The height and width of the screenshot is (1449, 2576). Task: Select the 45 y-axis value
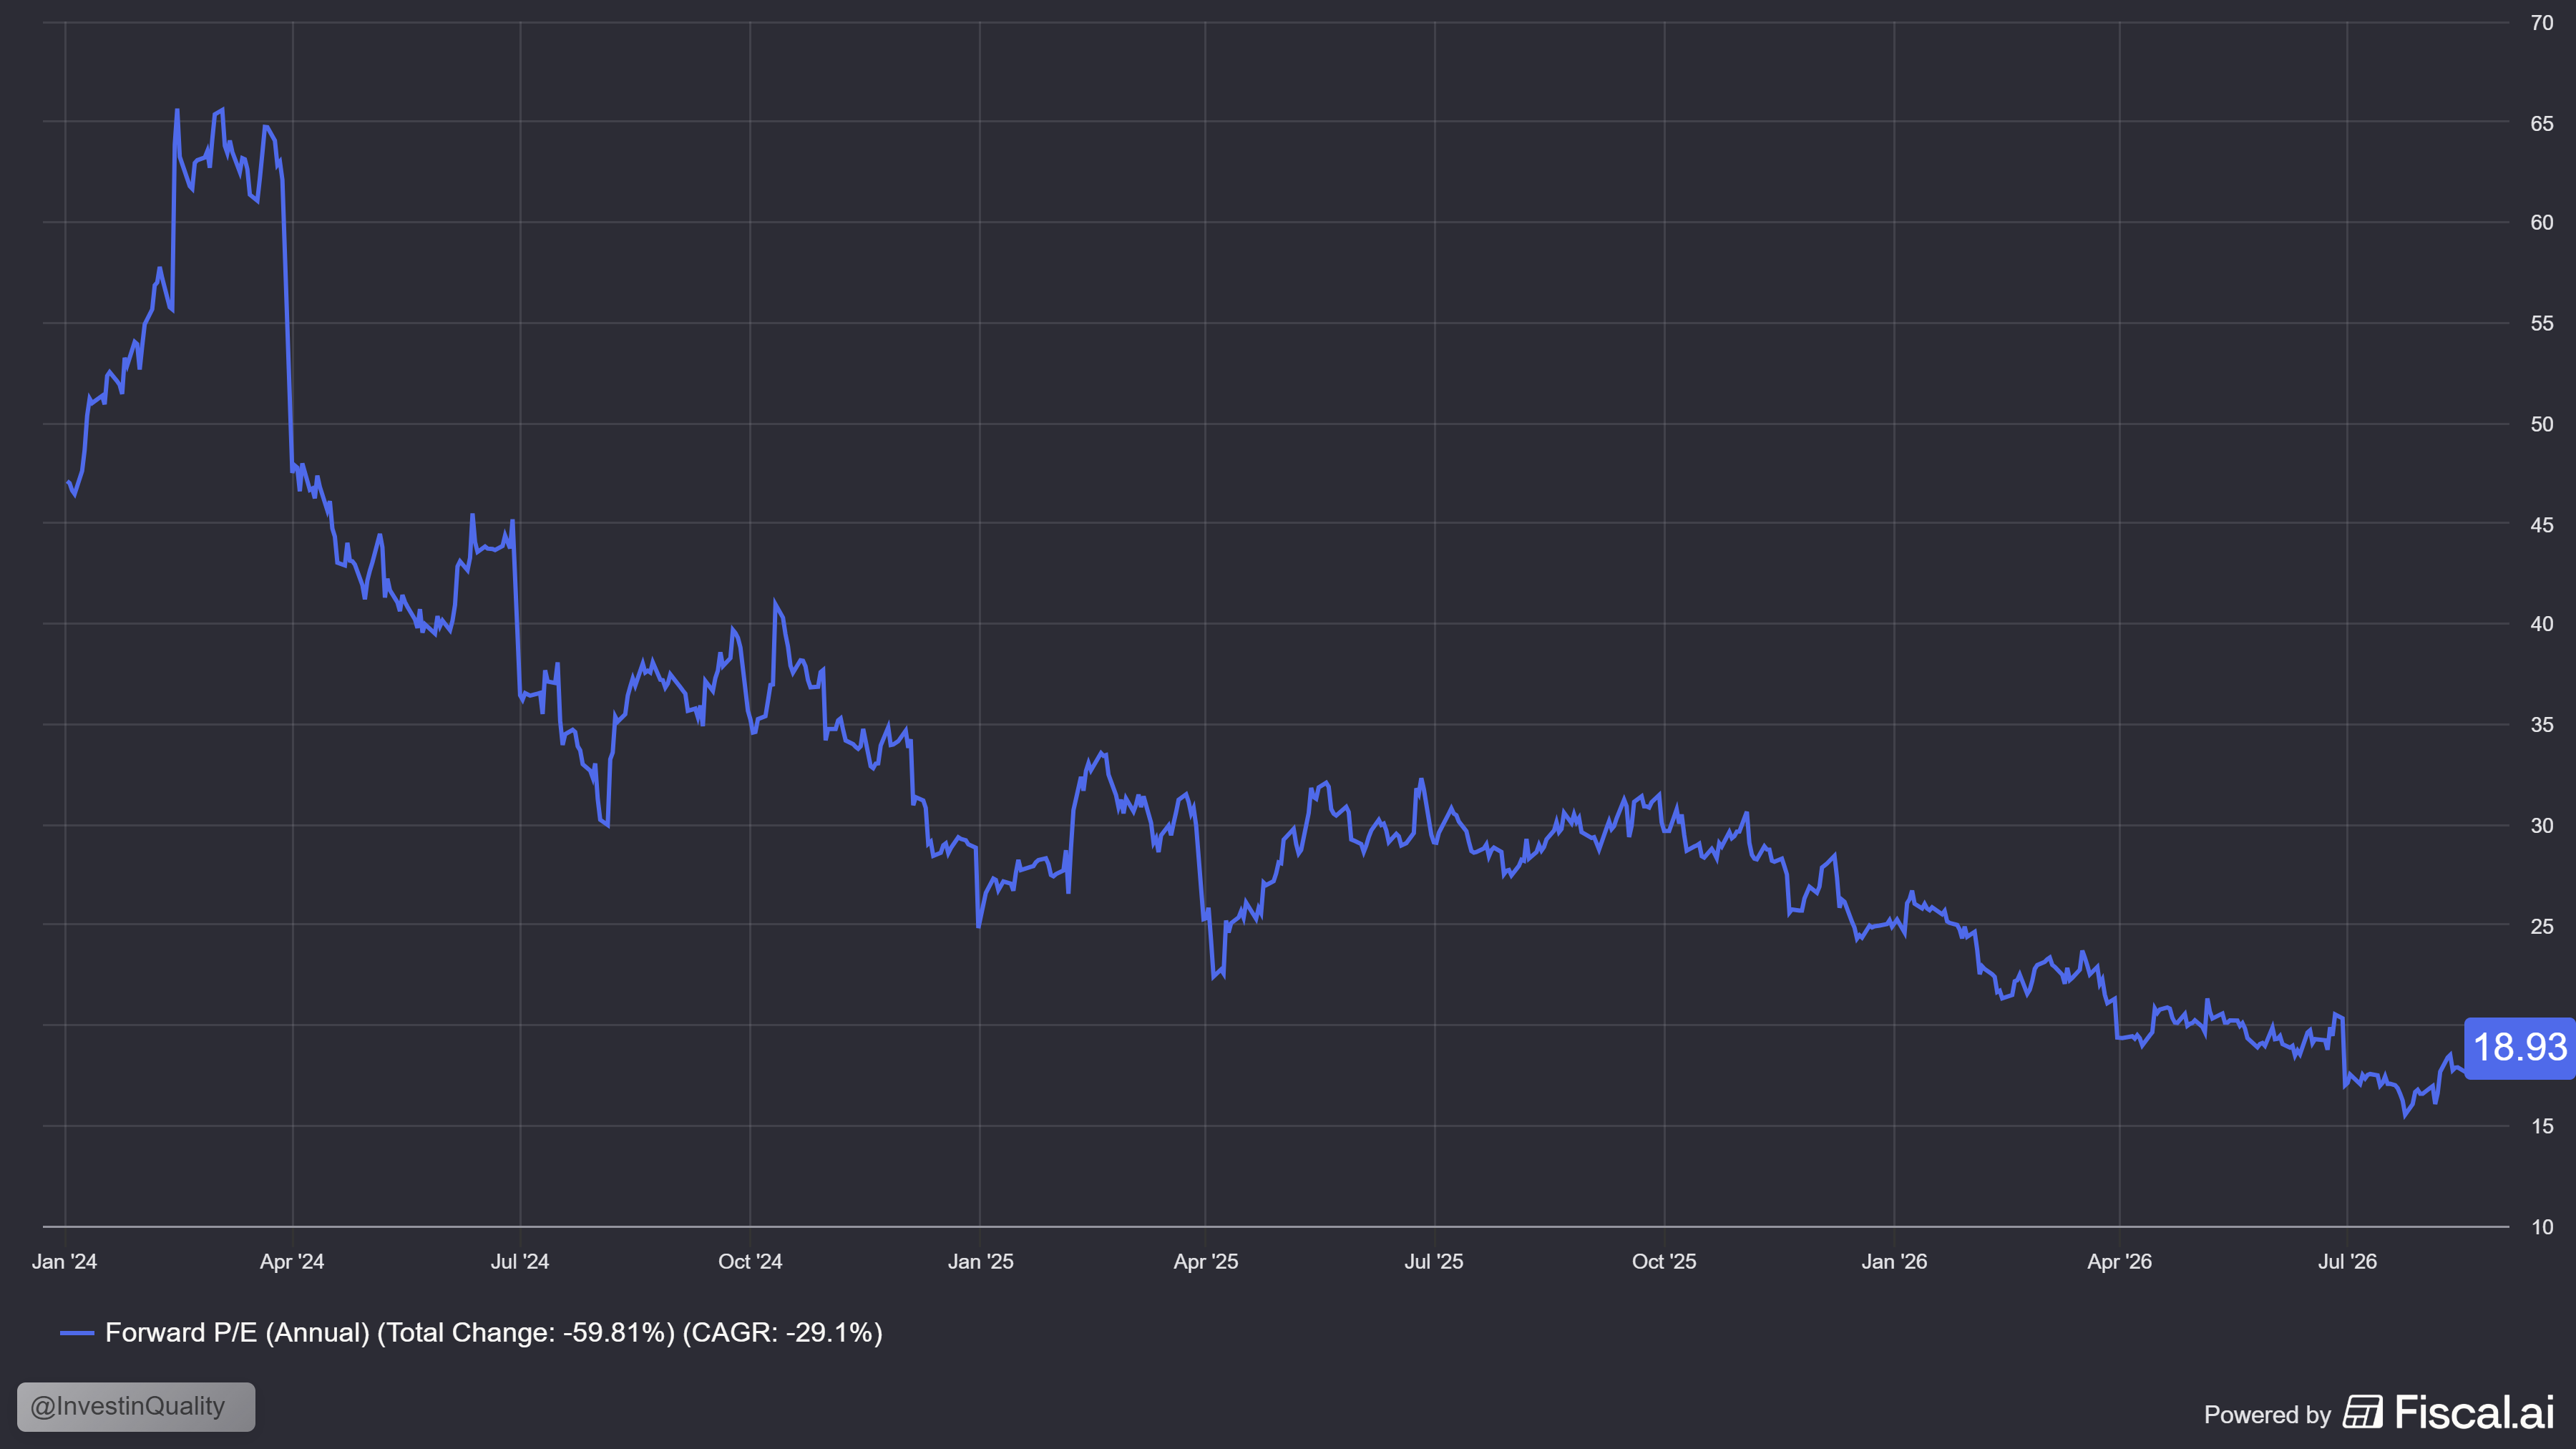click(x=2542, y=525)
